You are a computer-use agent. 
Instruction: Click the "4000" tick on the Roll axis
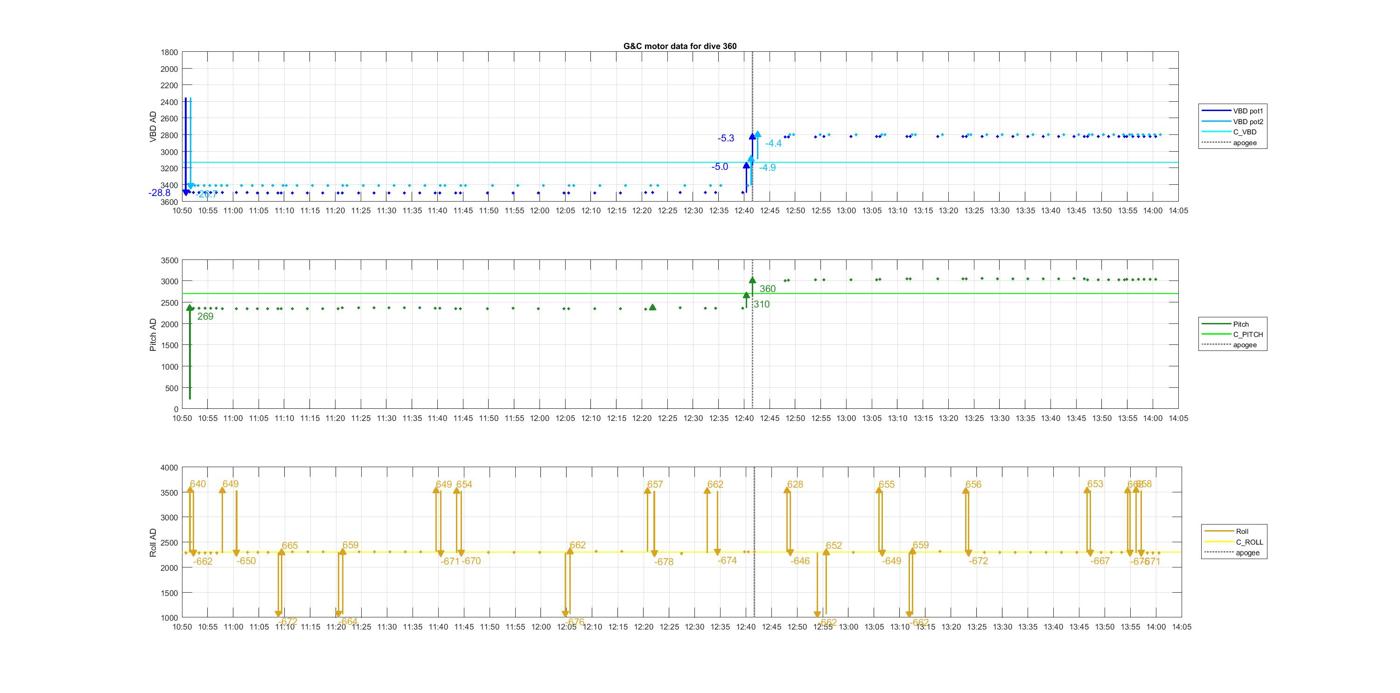pyautogui.click(x=169, y=467)
